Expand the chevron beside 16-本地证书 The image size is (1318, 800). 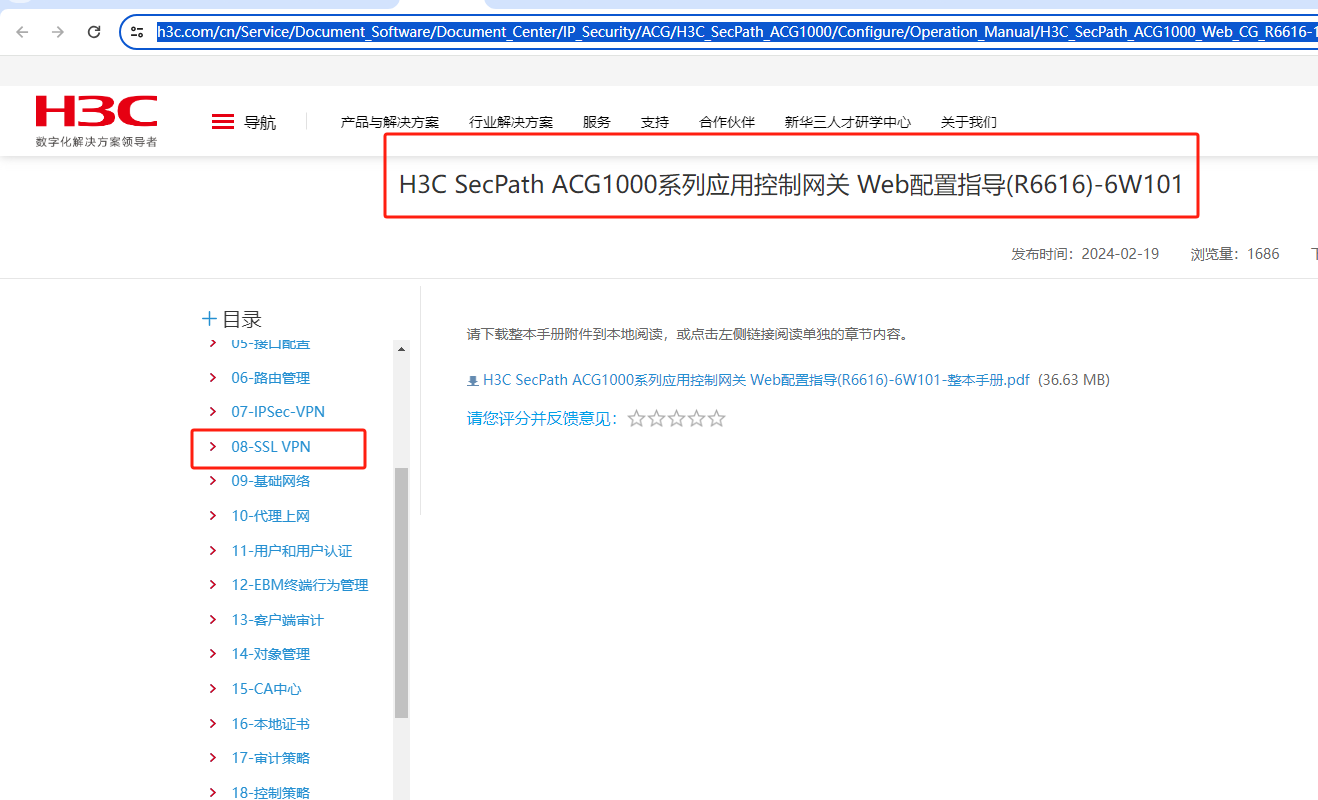coord(212,723)
